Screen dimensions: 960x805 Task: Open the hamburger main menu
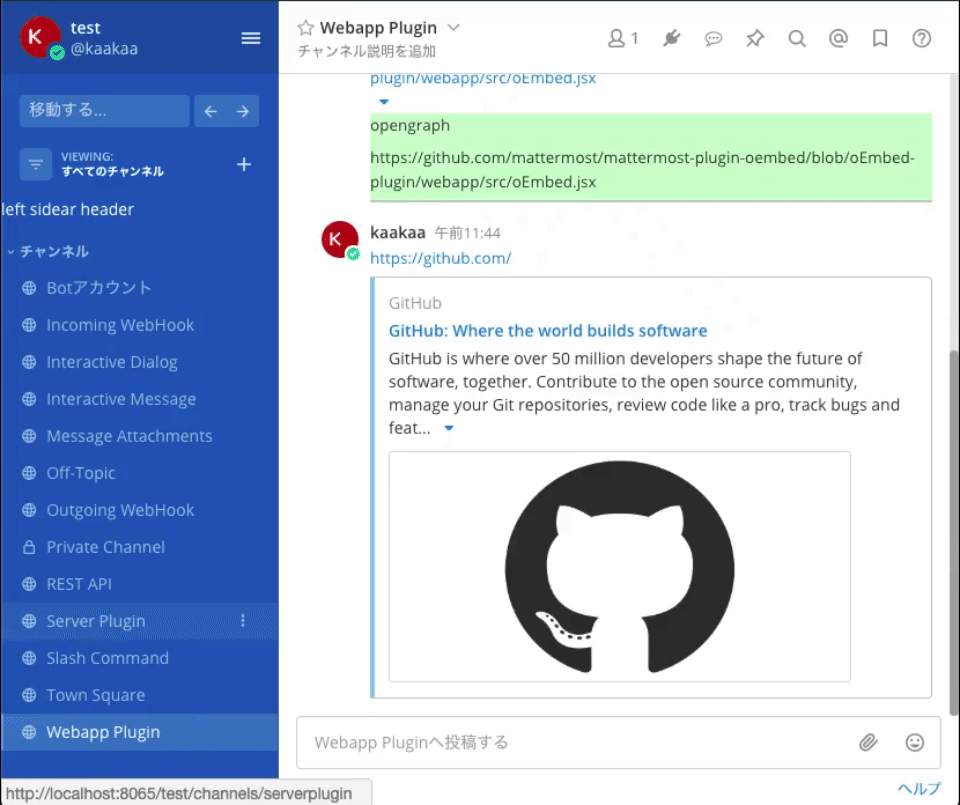click(250, 38)
